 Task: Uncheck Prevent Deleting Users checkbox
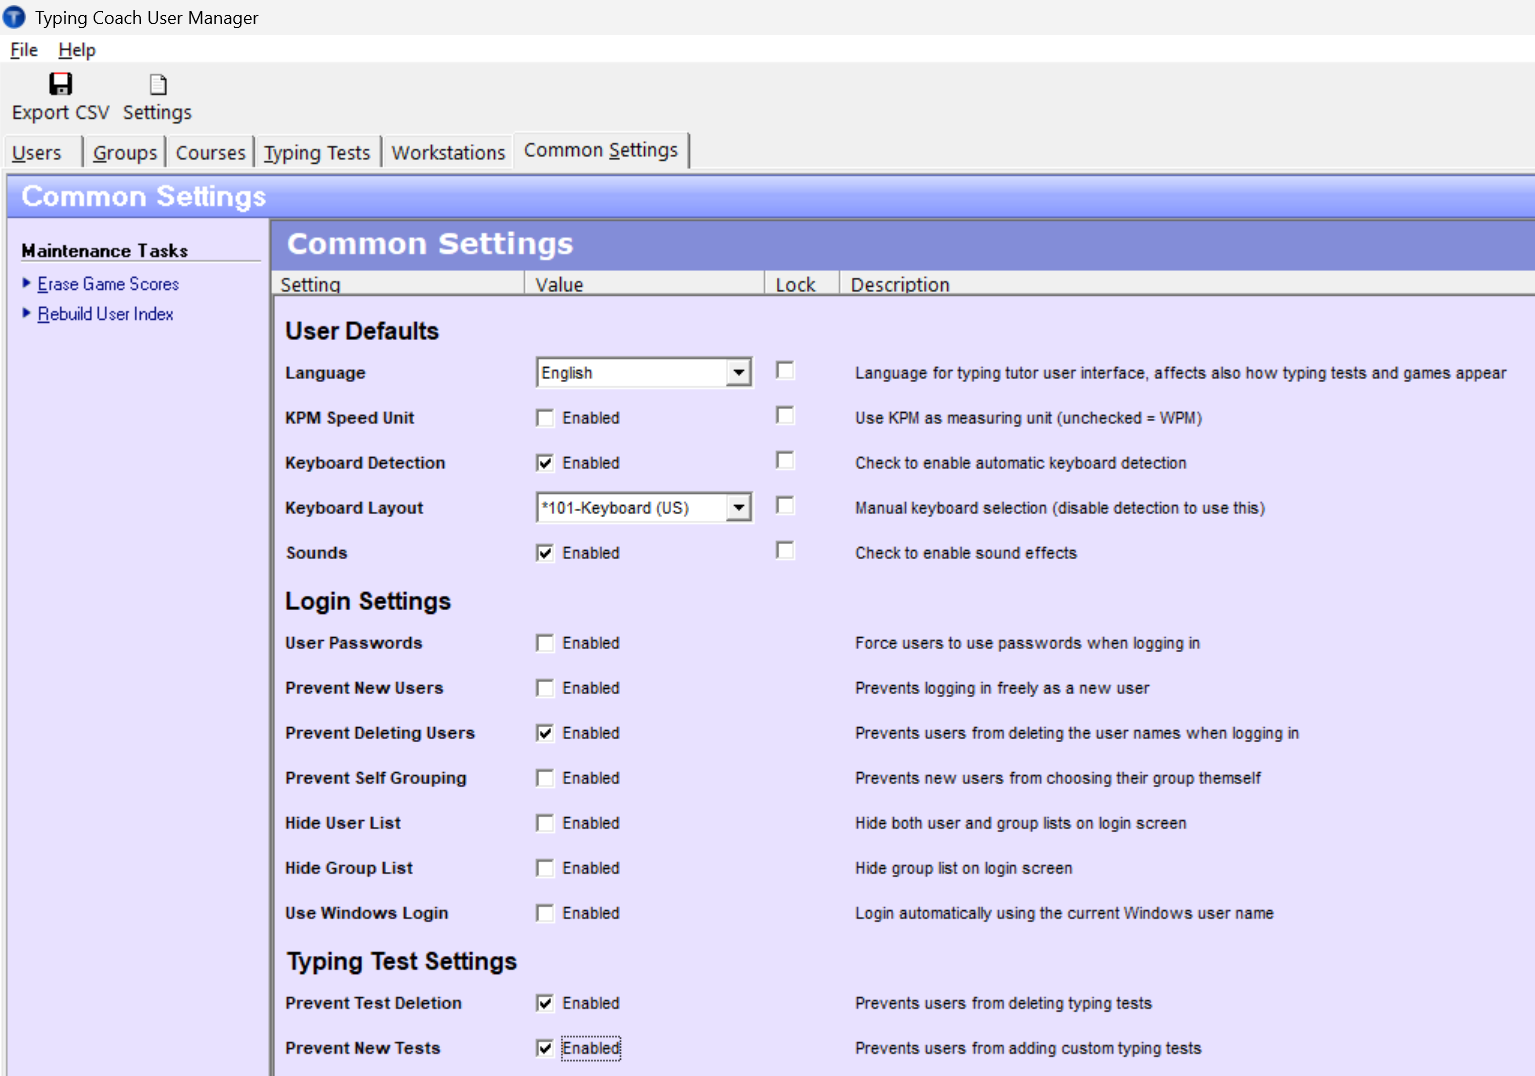545,733
